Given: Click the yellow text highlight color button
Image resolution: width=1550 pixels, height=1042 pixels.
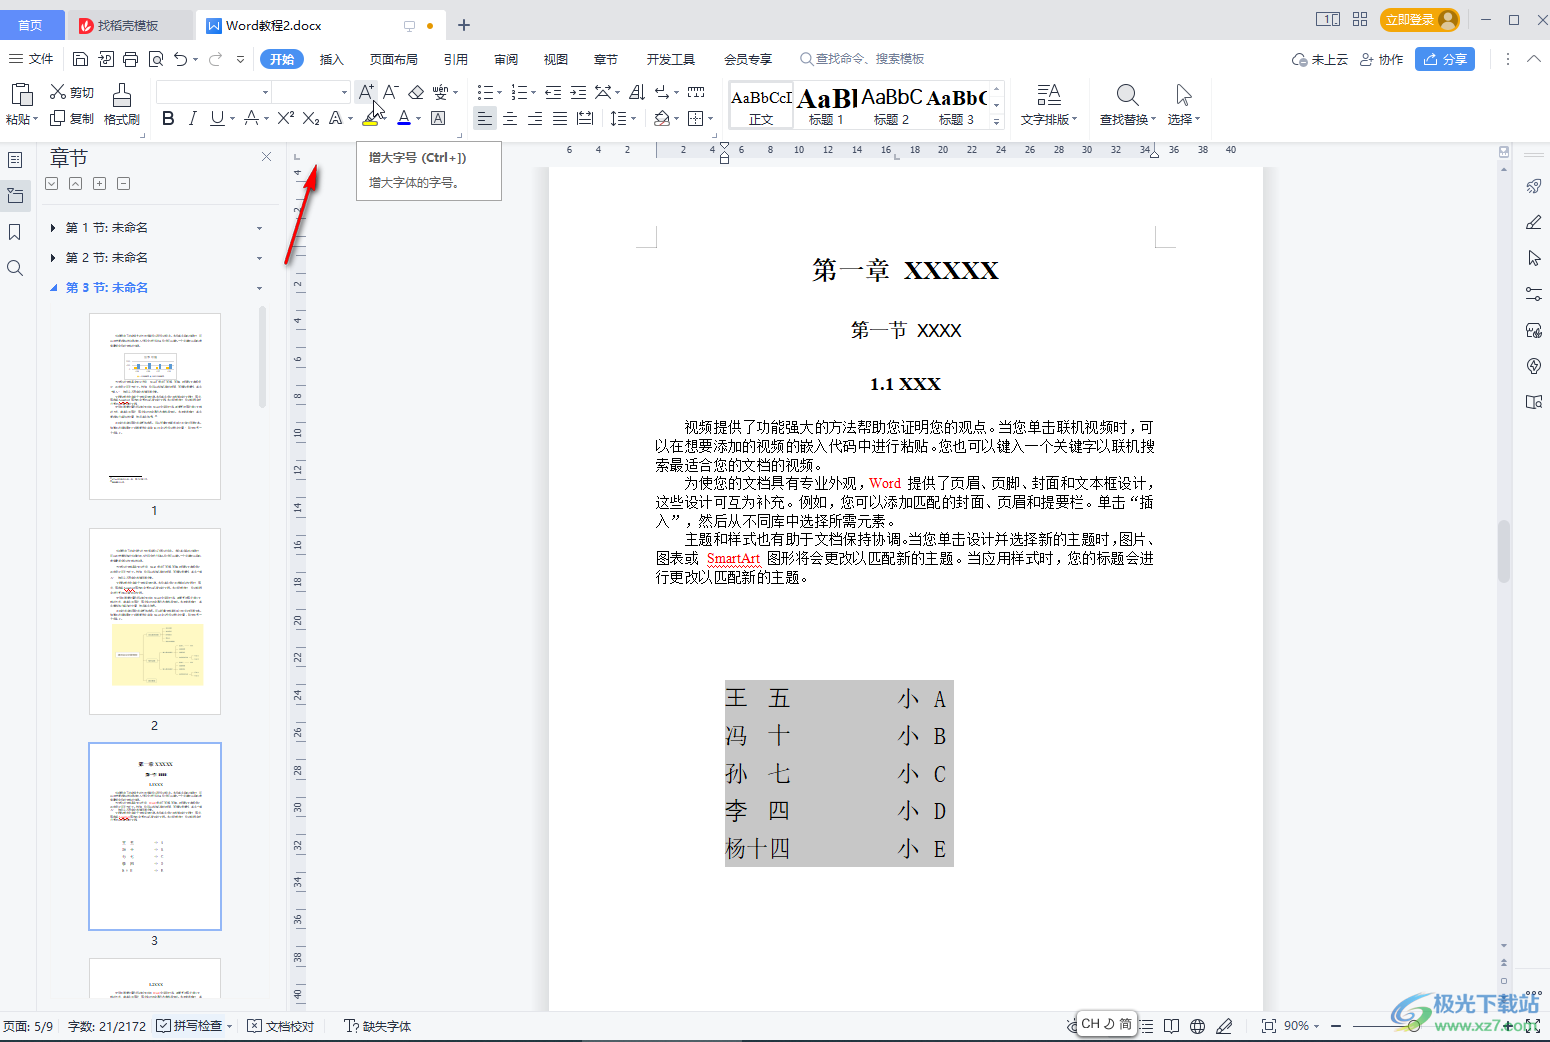Looking at the screenshot, I should click(371, 118).
